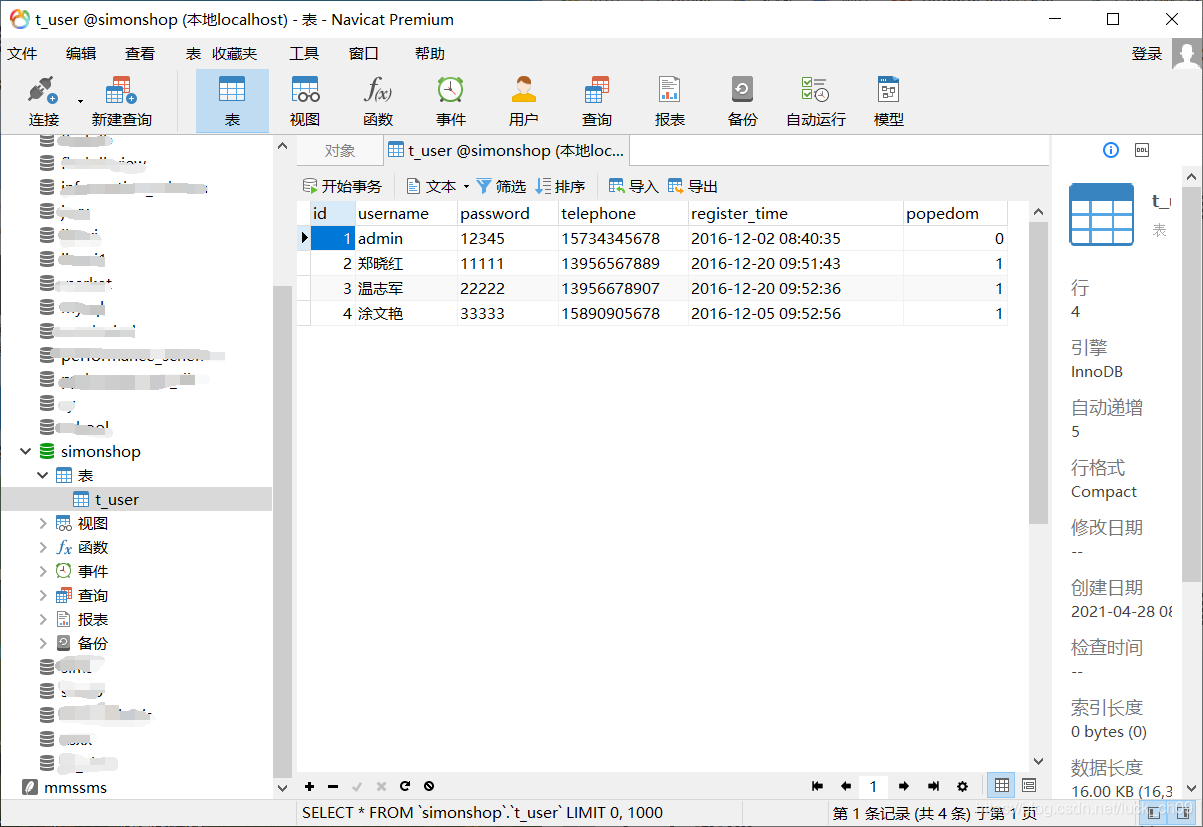
Task: Click the 筛选 (Filter) button
Action: 501,186
